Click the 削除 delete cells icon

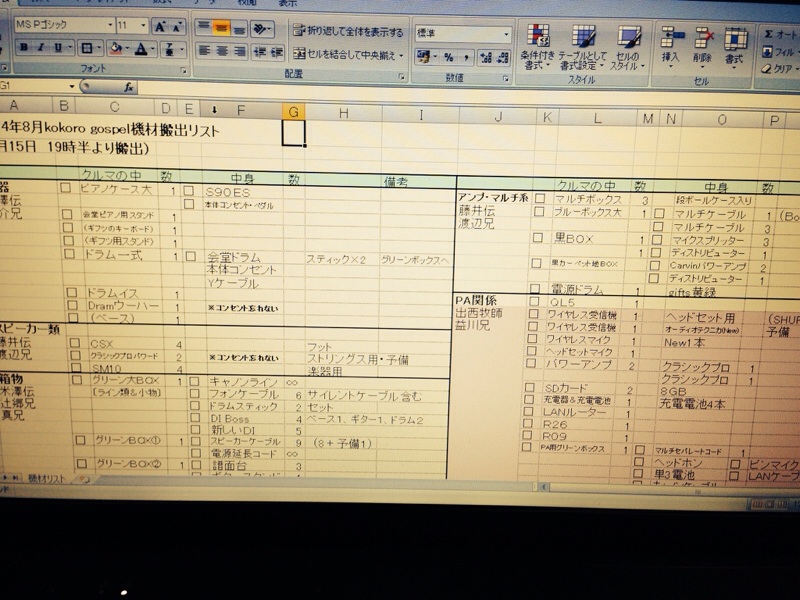point(702,46)
